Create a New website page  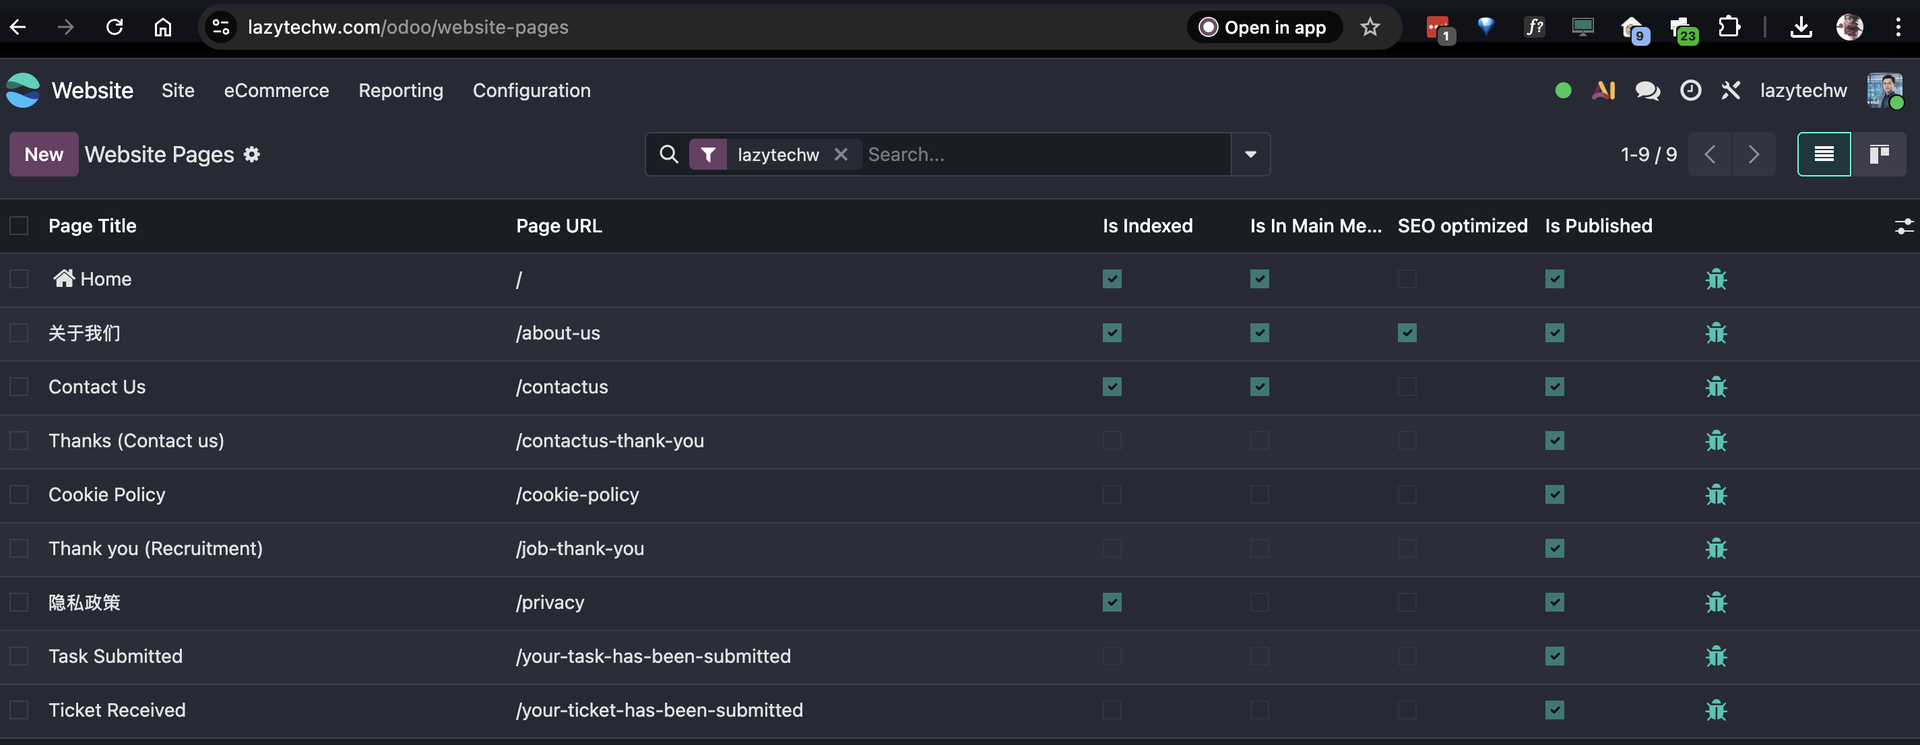(x=44, y=154)
